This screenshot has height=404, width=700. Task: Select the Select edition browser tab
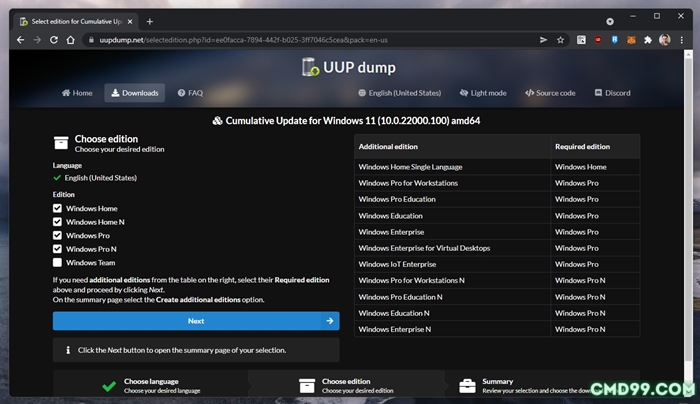coord(76,21)
